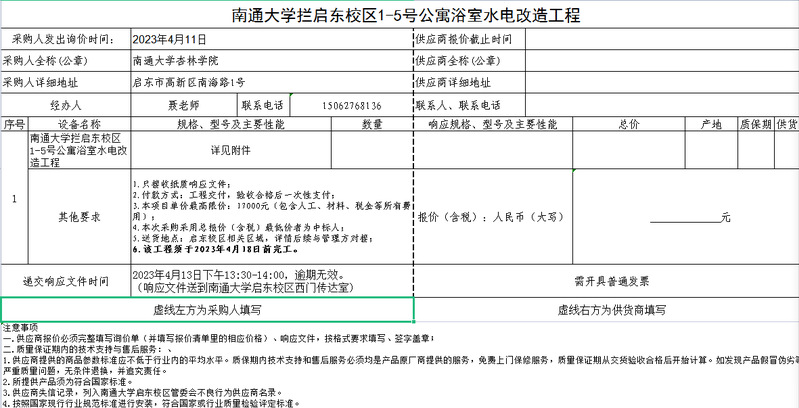This screenshot has height=408, width=799.
Task: Select the requirements cell listing 只接收纸质响应文件
Action: coord(272,217)
